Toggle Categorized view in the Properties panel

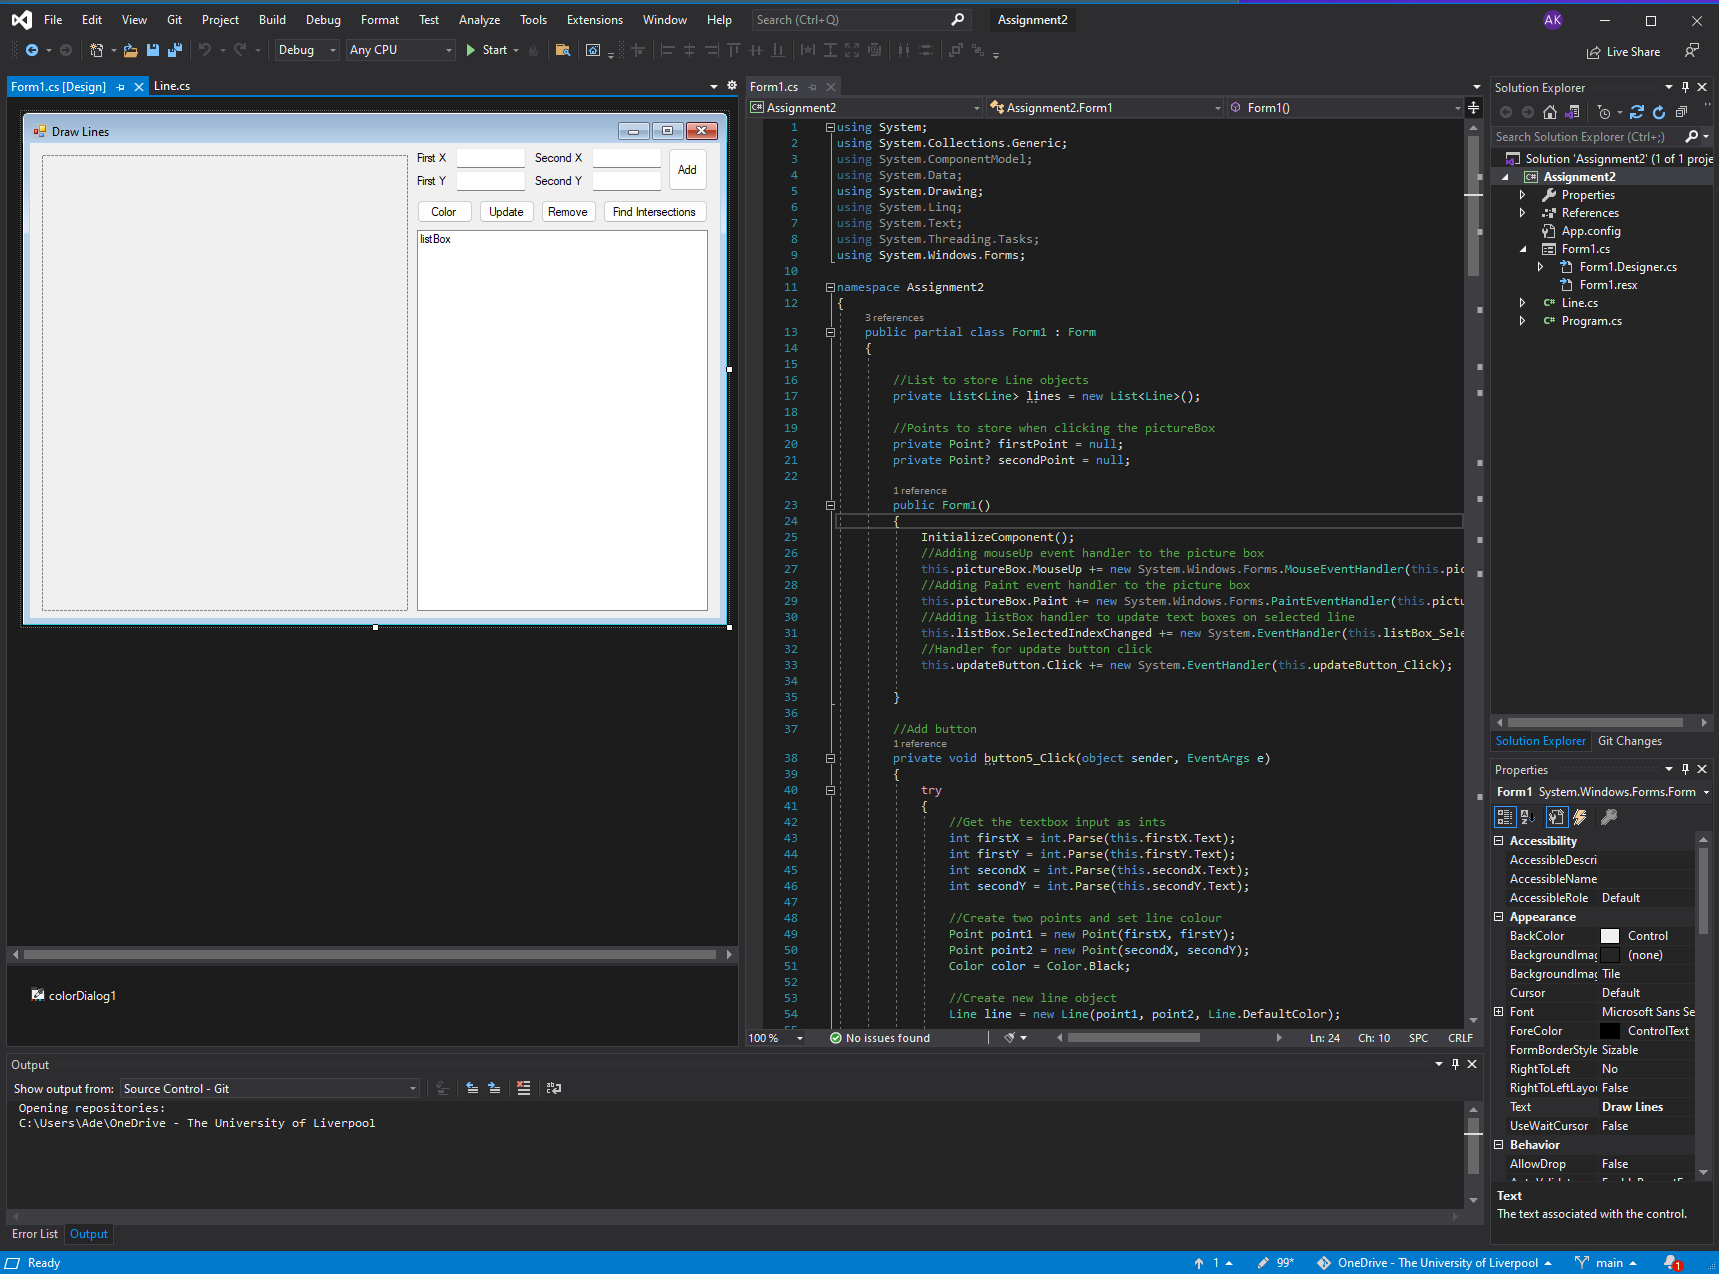click(1505, 817)
